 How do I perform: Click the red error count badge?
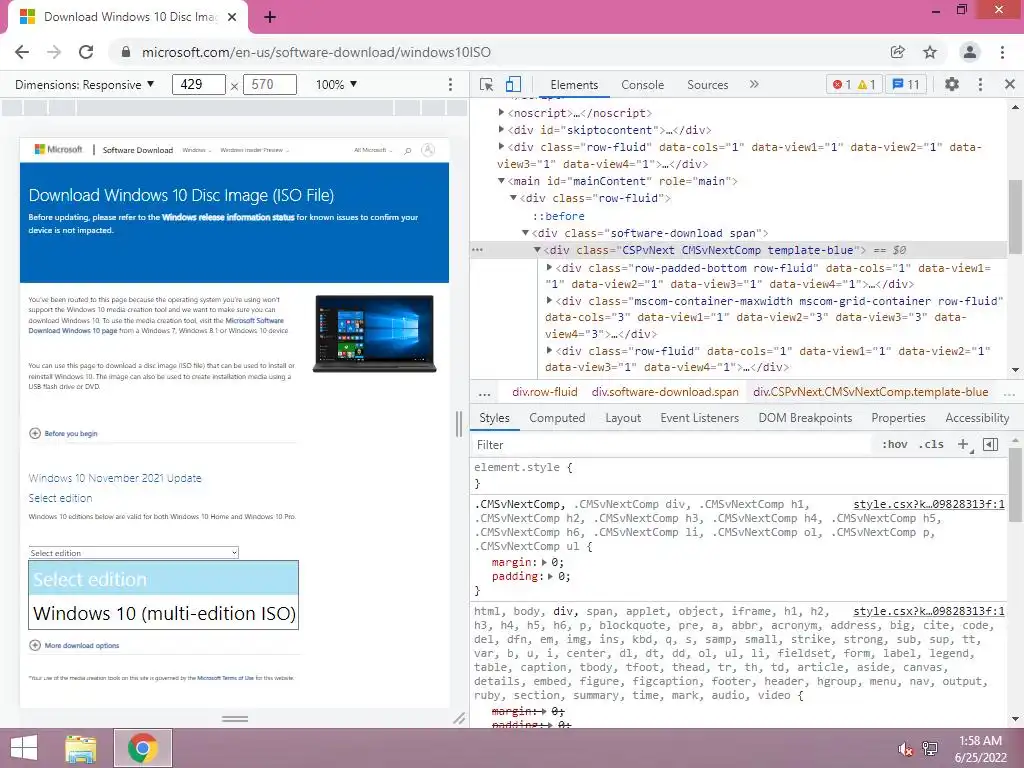click(x=842, y=84)
